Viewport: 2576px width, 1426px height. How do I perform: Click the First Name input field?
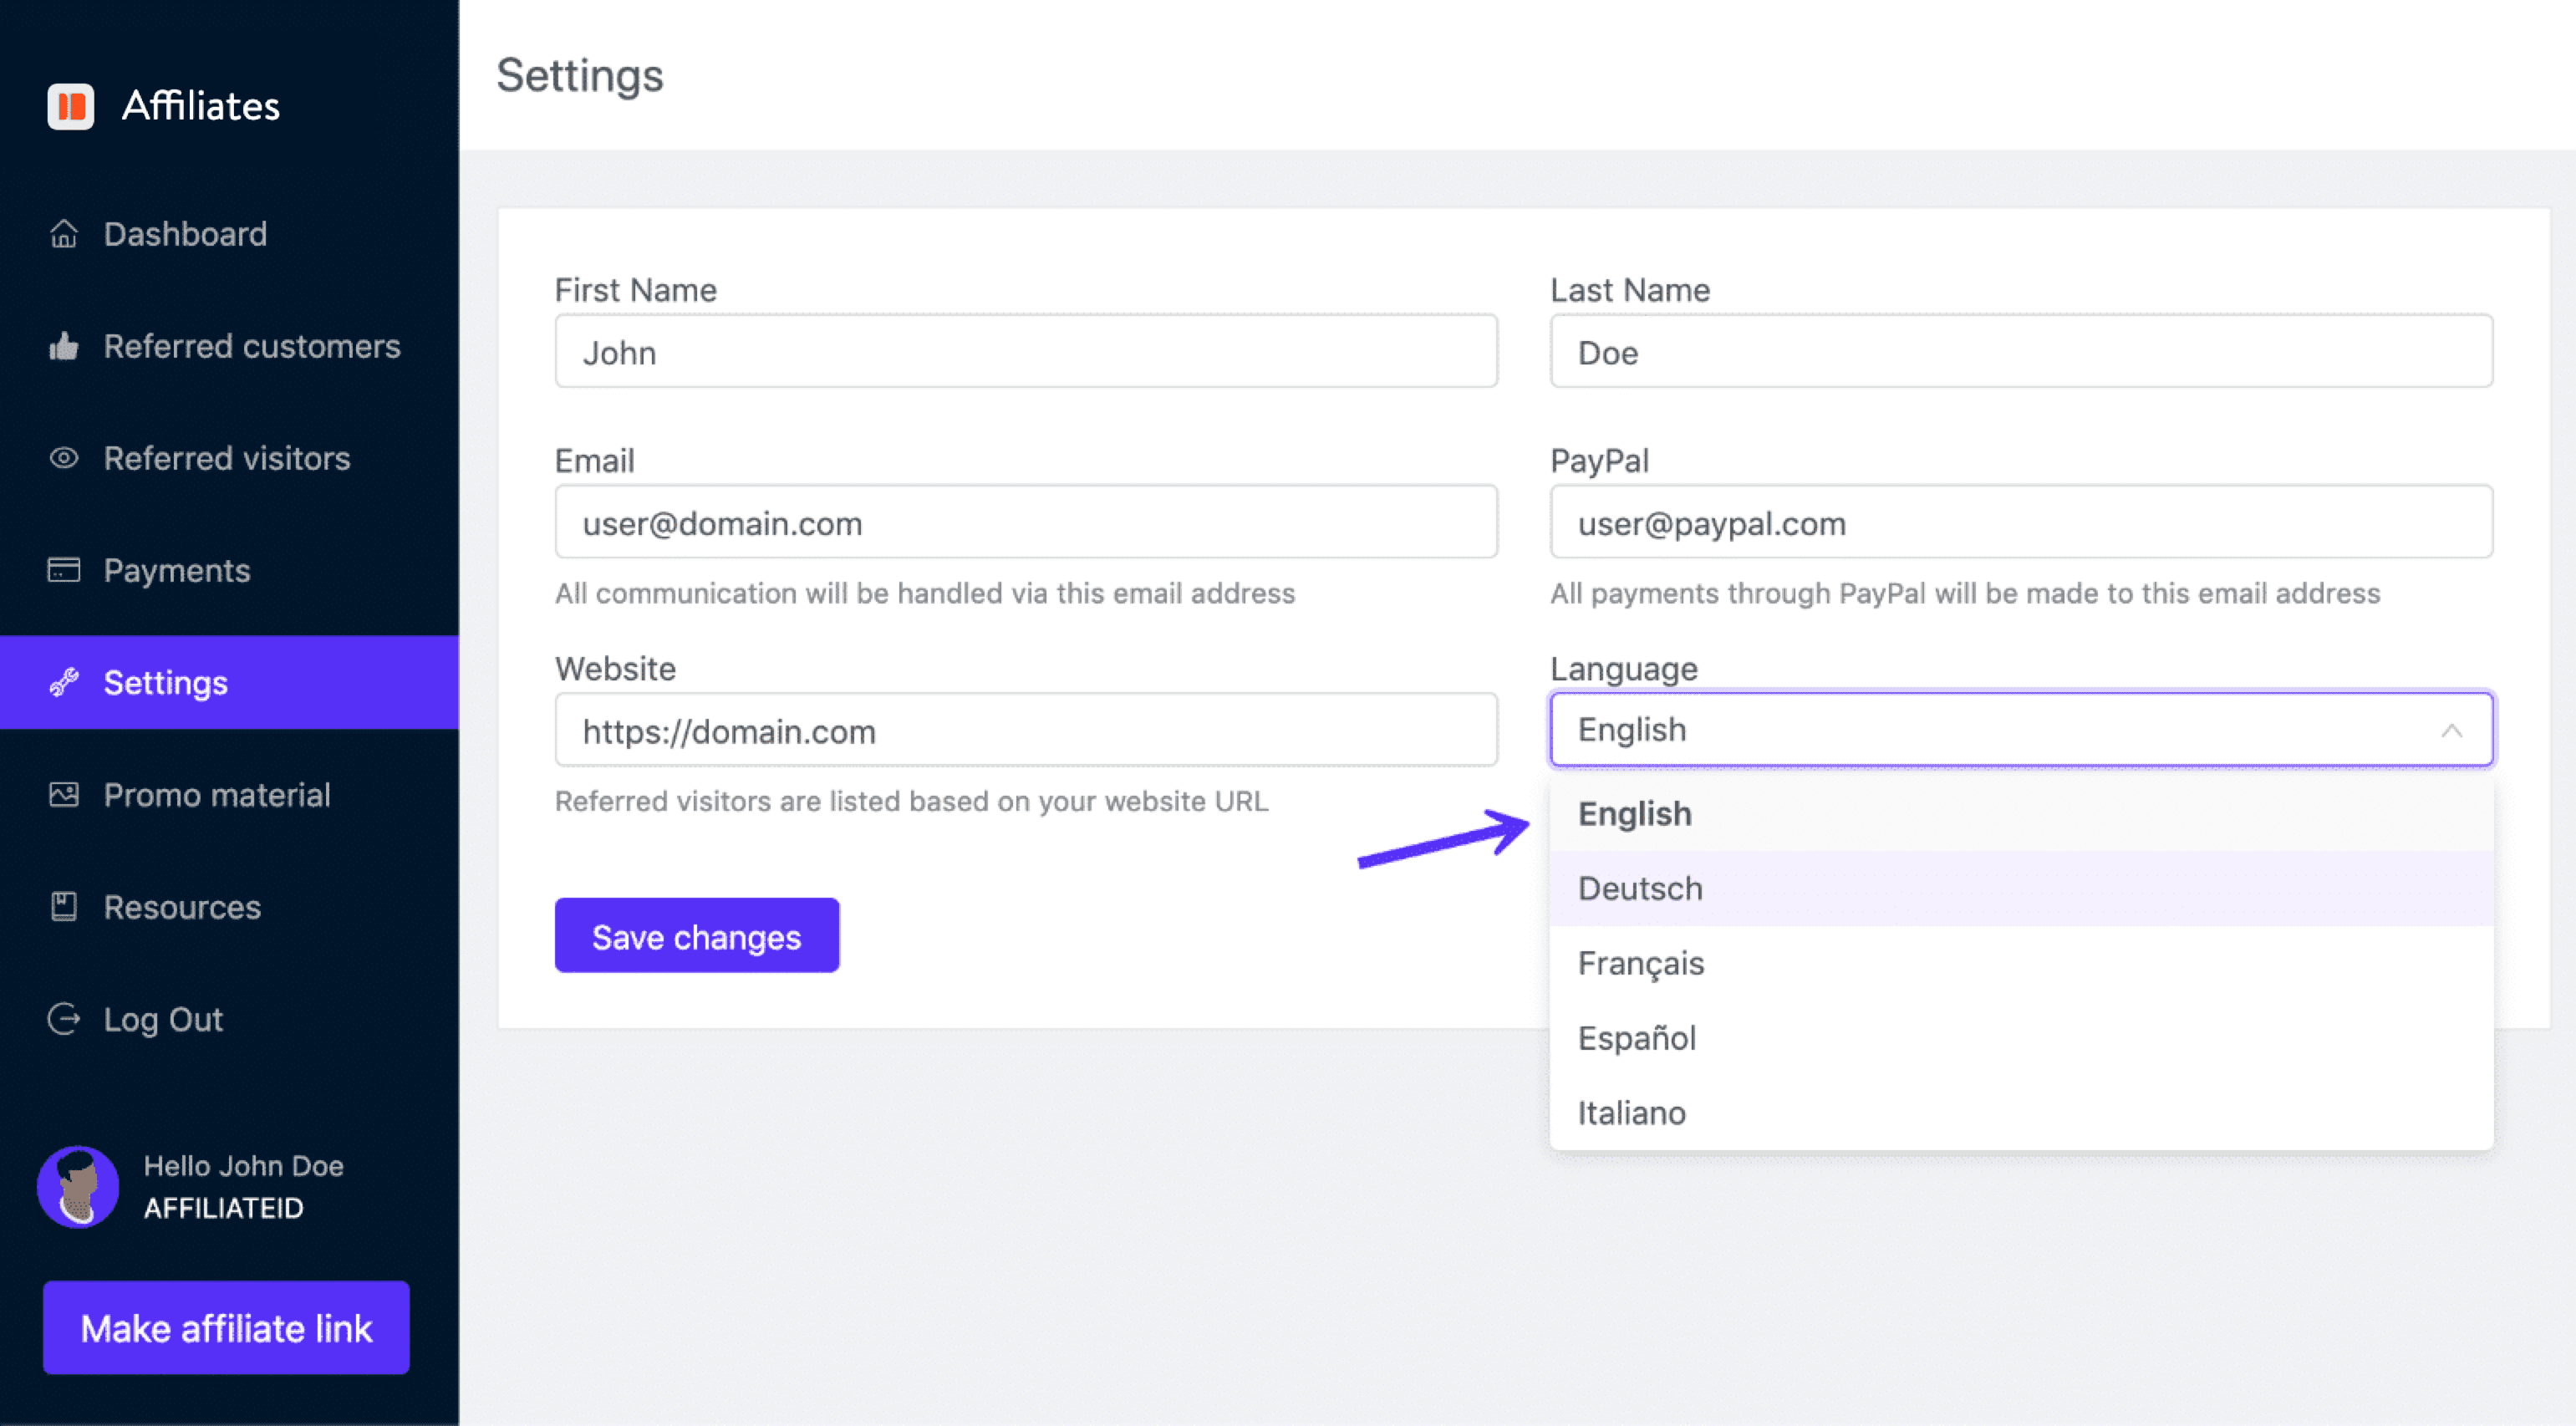pos(1026,351)
